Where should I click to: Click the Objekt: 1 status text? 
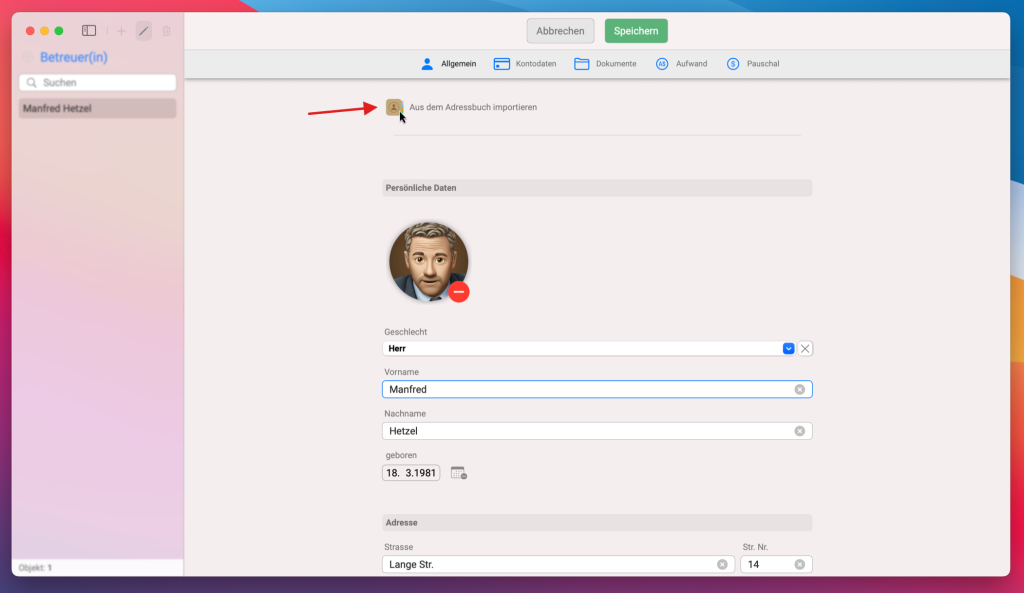[35, 568]
